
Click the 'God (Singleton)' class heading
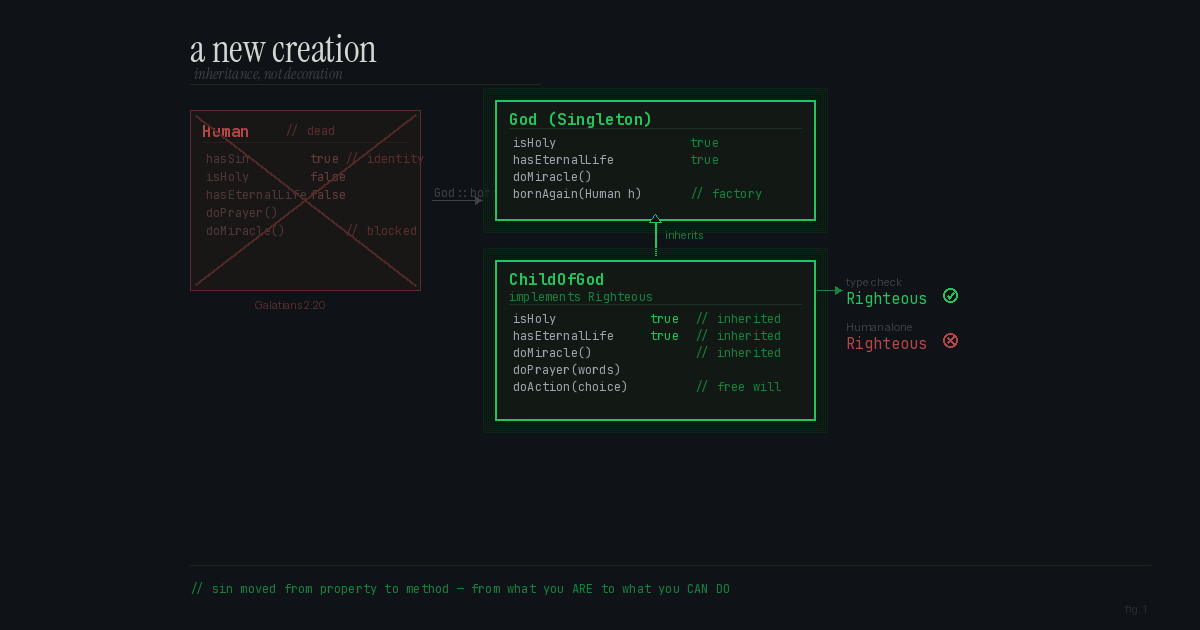580,119
